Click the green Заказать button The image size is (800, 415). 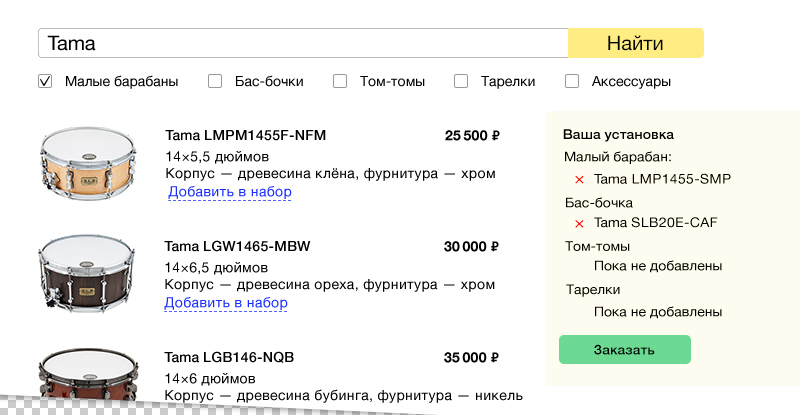(624, 350)
